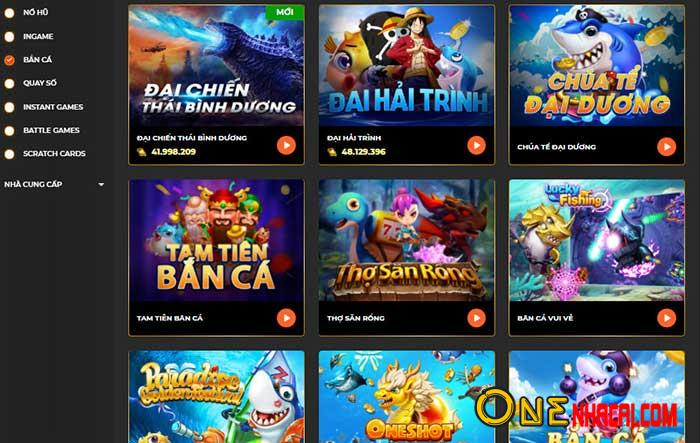
Task: Select the Ingame category radio button
Action: tap(9, 37)
